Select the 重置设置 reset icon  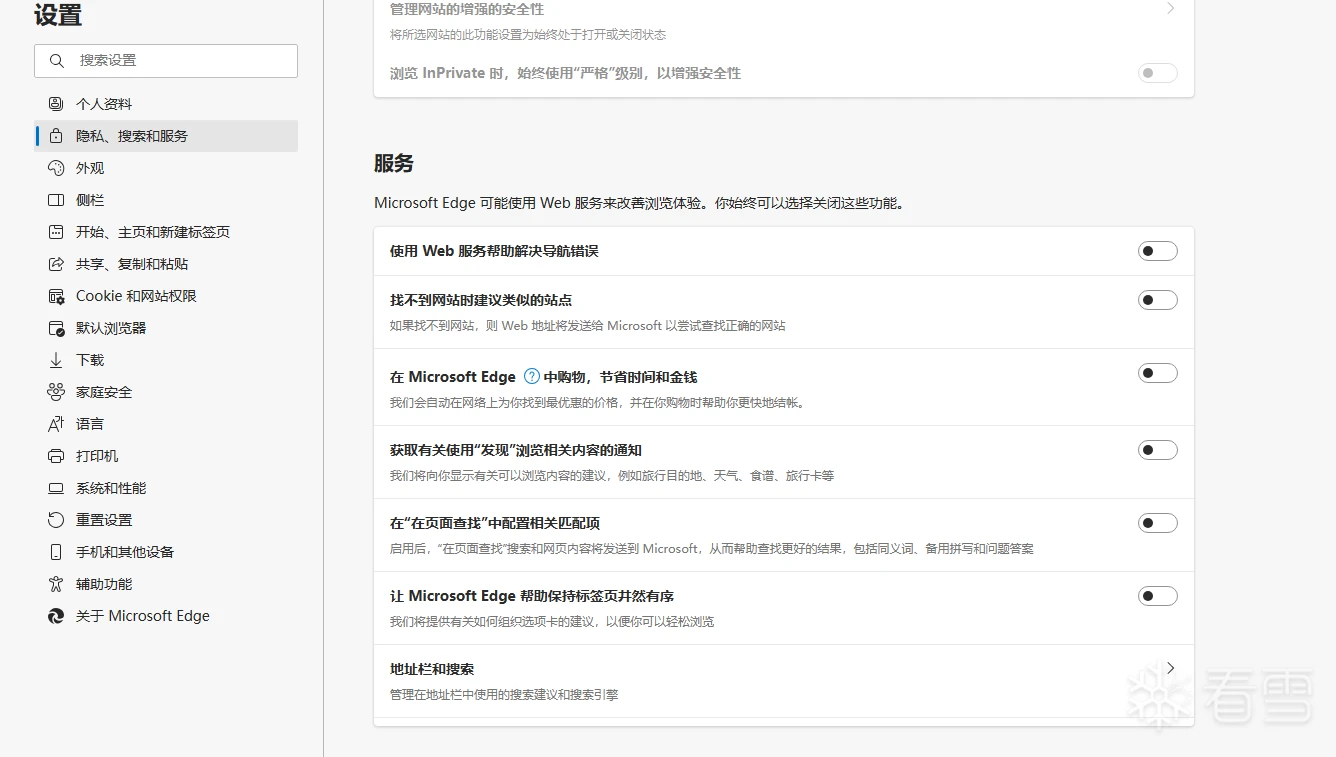click(56, 520)
